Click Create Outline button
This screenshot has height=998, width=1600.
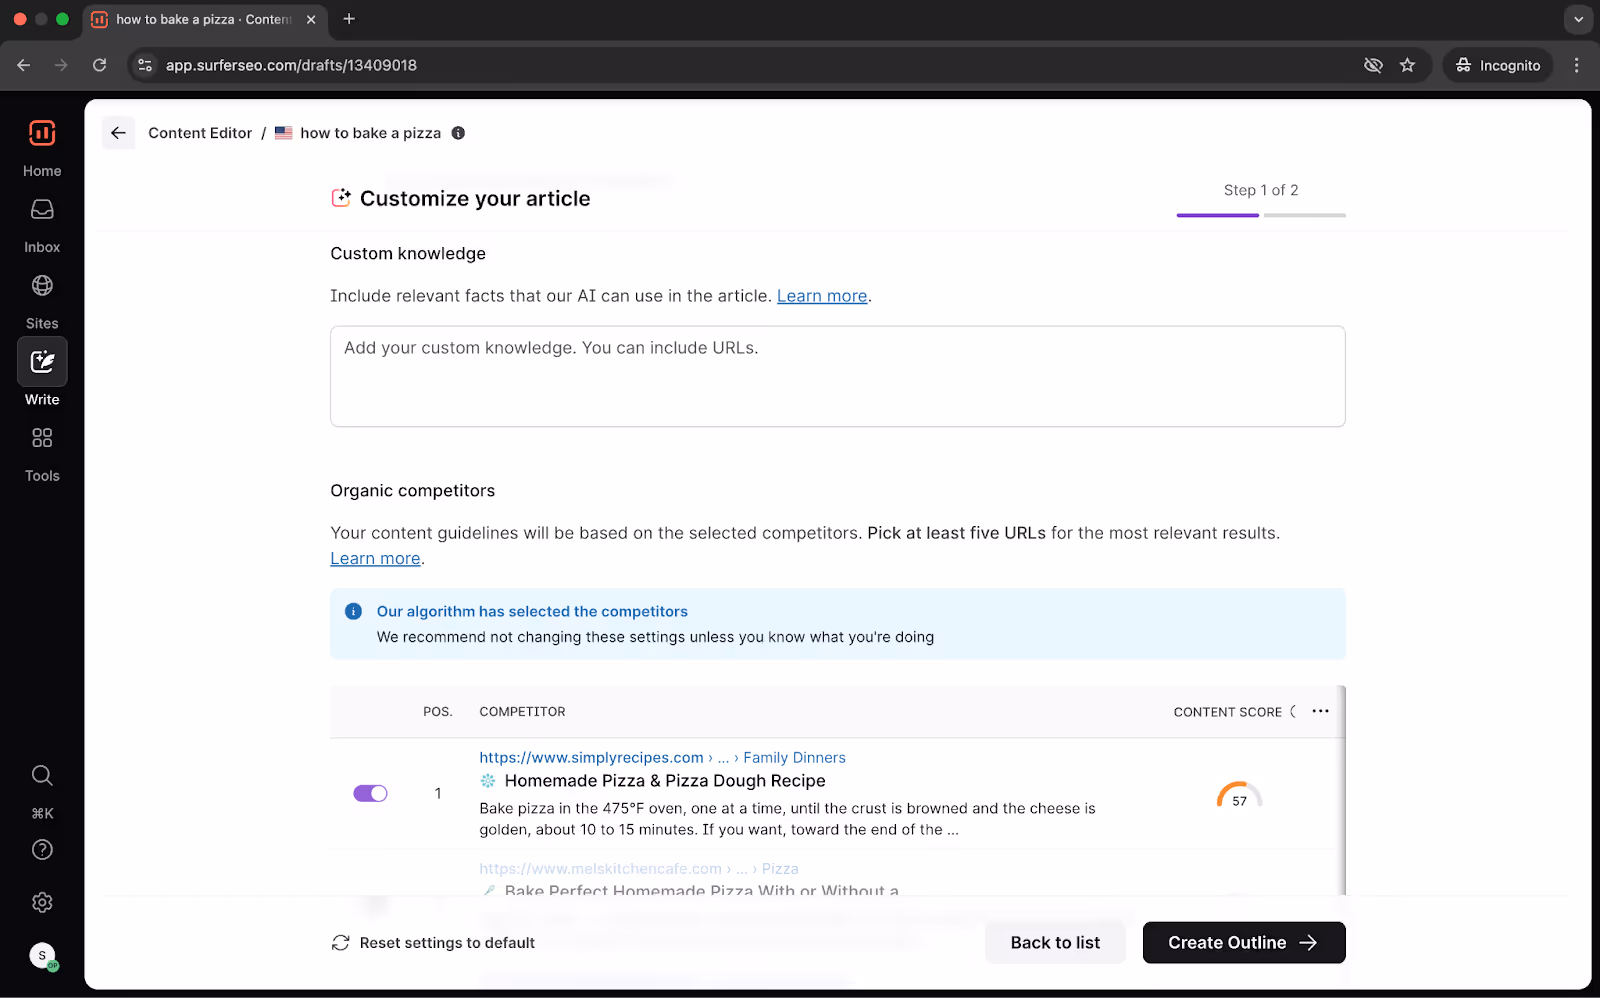click(1244, 943)
